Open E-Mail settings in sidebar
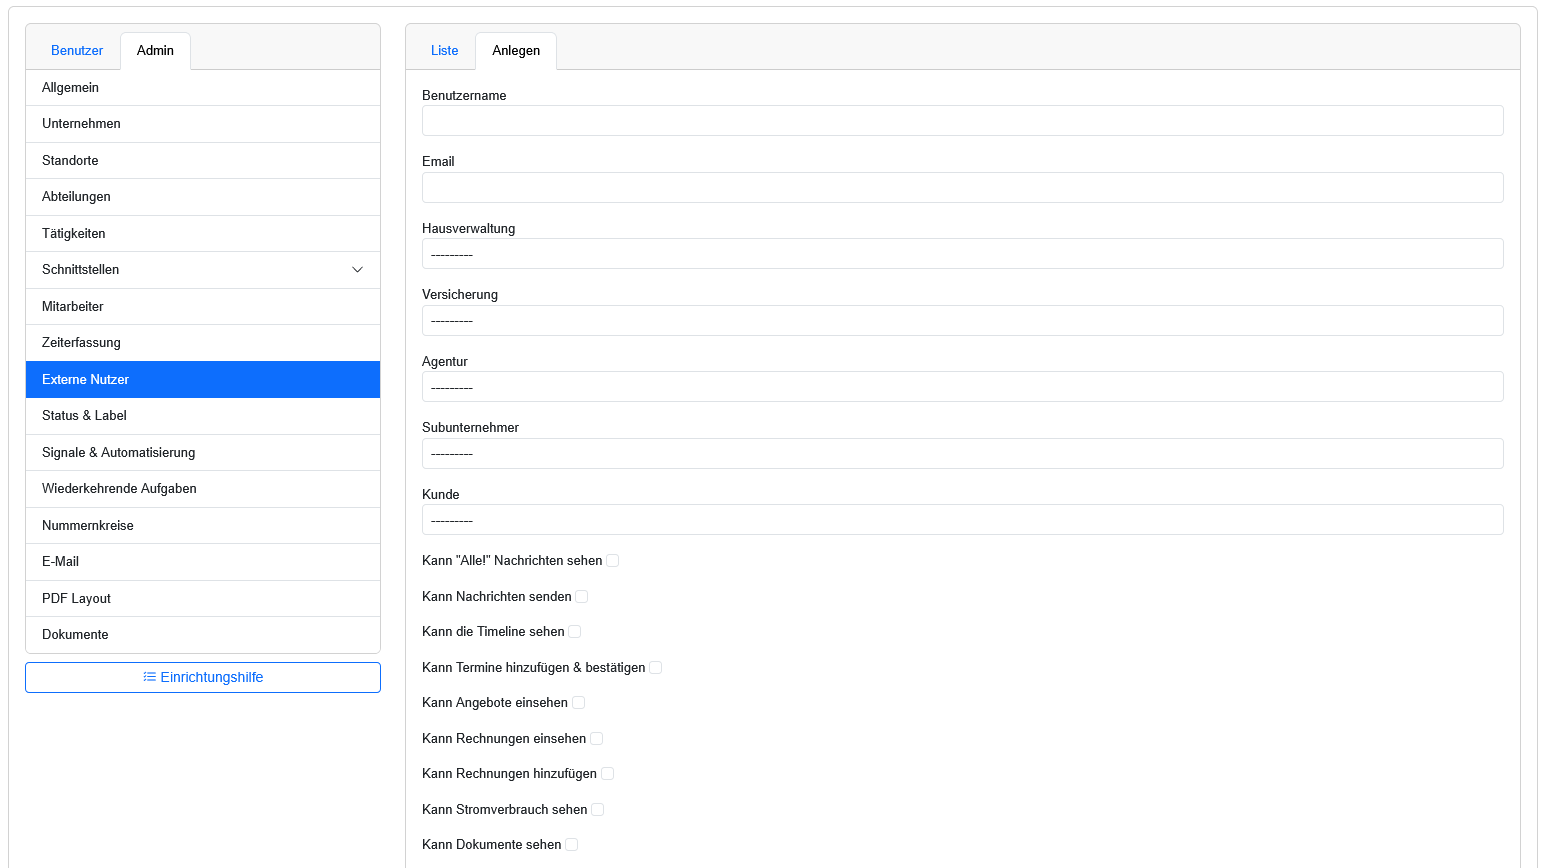This screenshot has width=1543, height=868. click(203, 562)
